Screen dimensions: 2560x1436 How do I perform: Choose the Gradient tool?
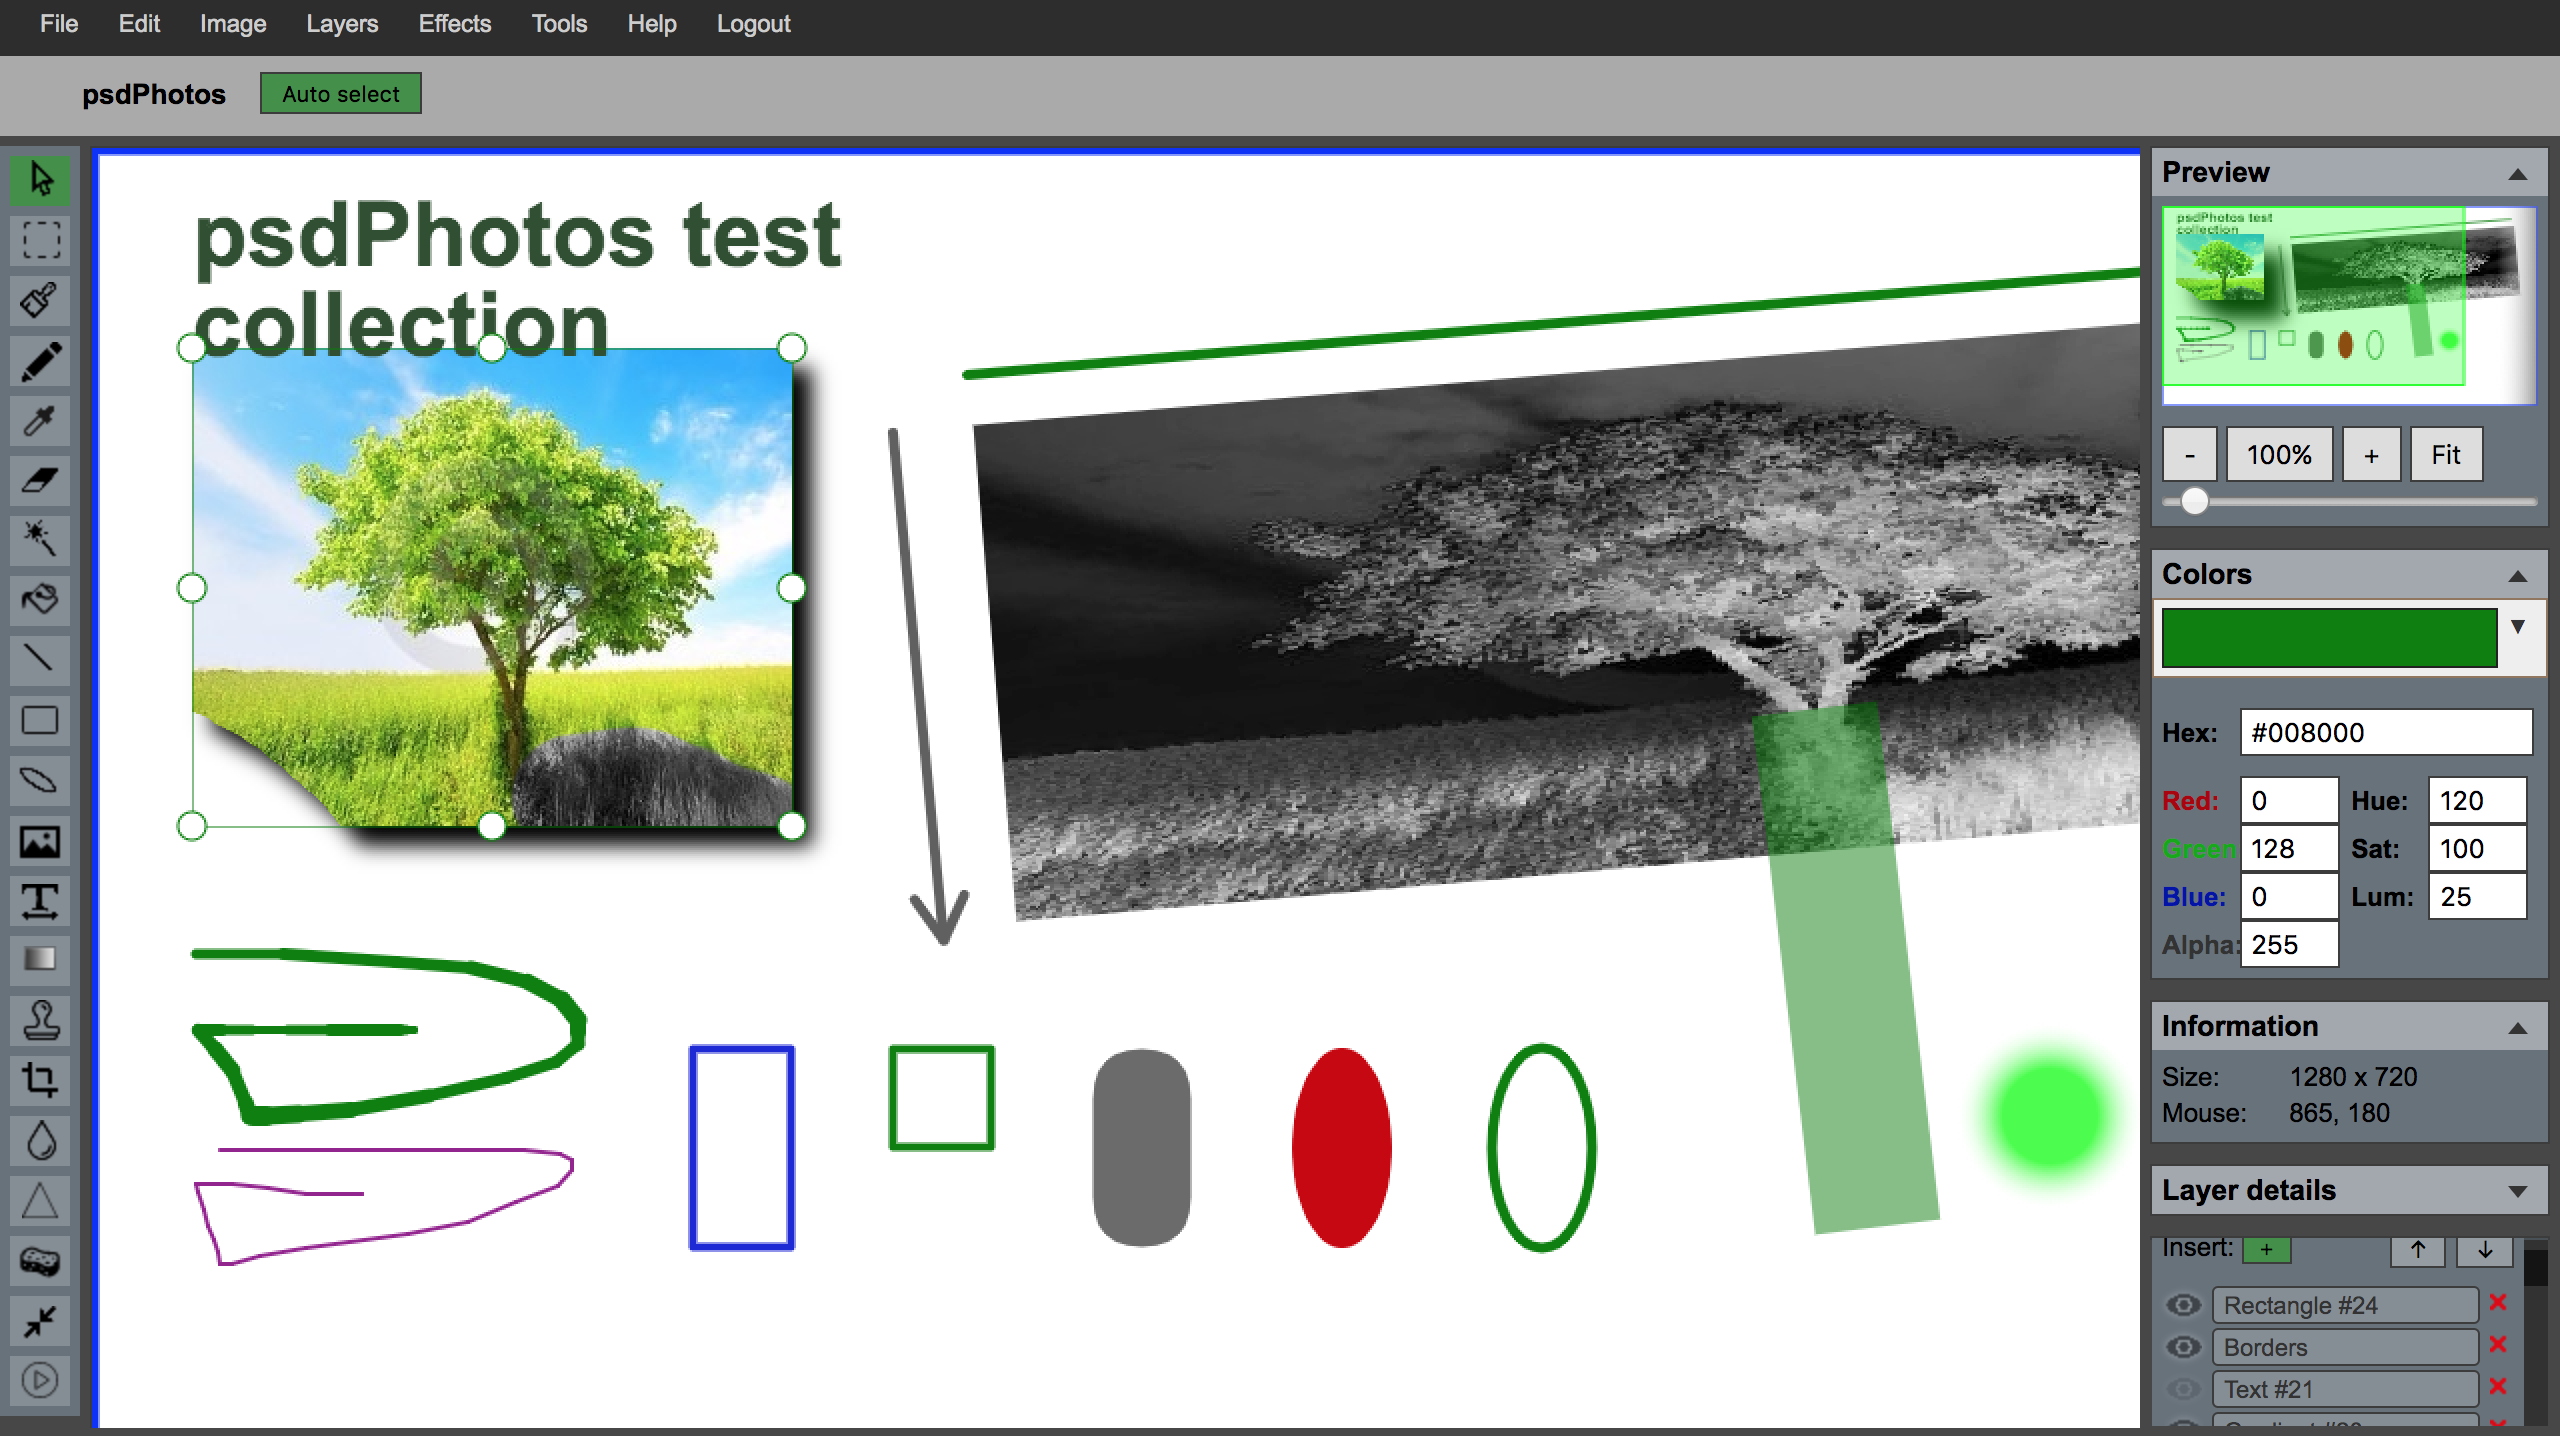40,960
